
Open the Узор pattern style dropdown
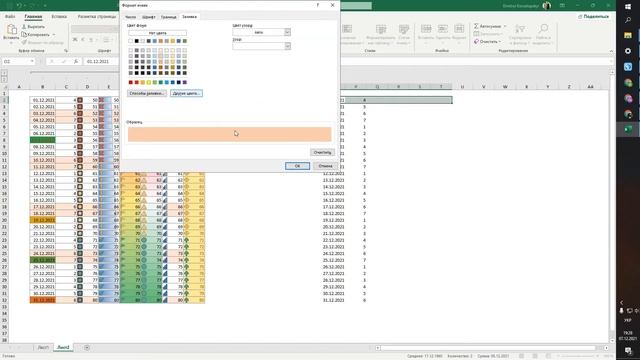pyautogui.click(x=287, y=46)
